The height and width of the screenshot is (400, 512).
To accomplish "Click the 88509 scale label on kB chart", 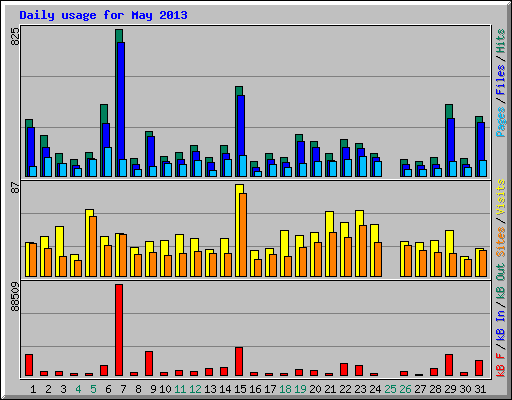I will coord(15,296).
